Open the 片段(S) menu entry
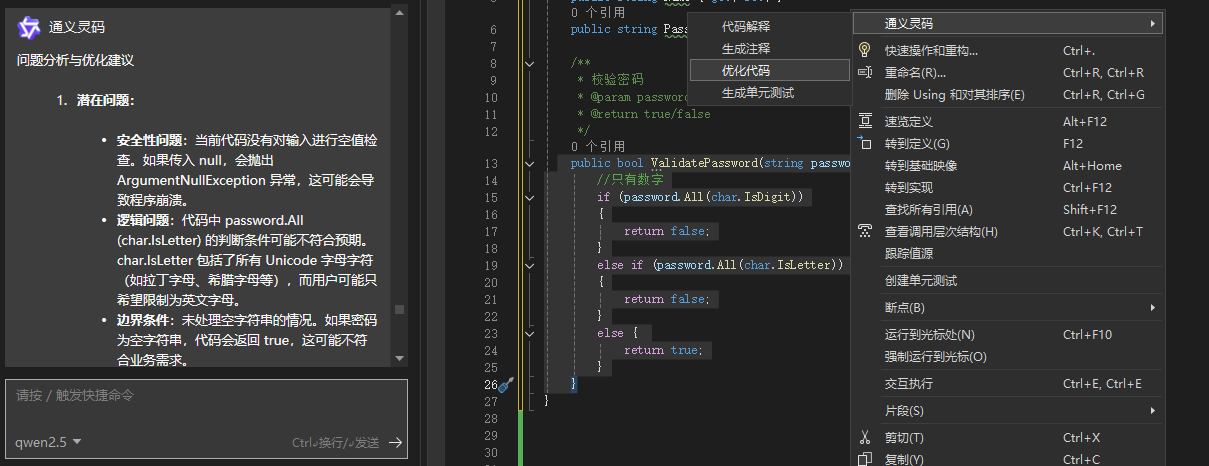Screen dimensions: 1209x466 [x=1008, y=410]
